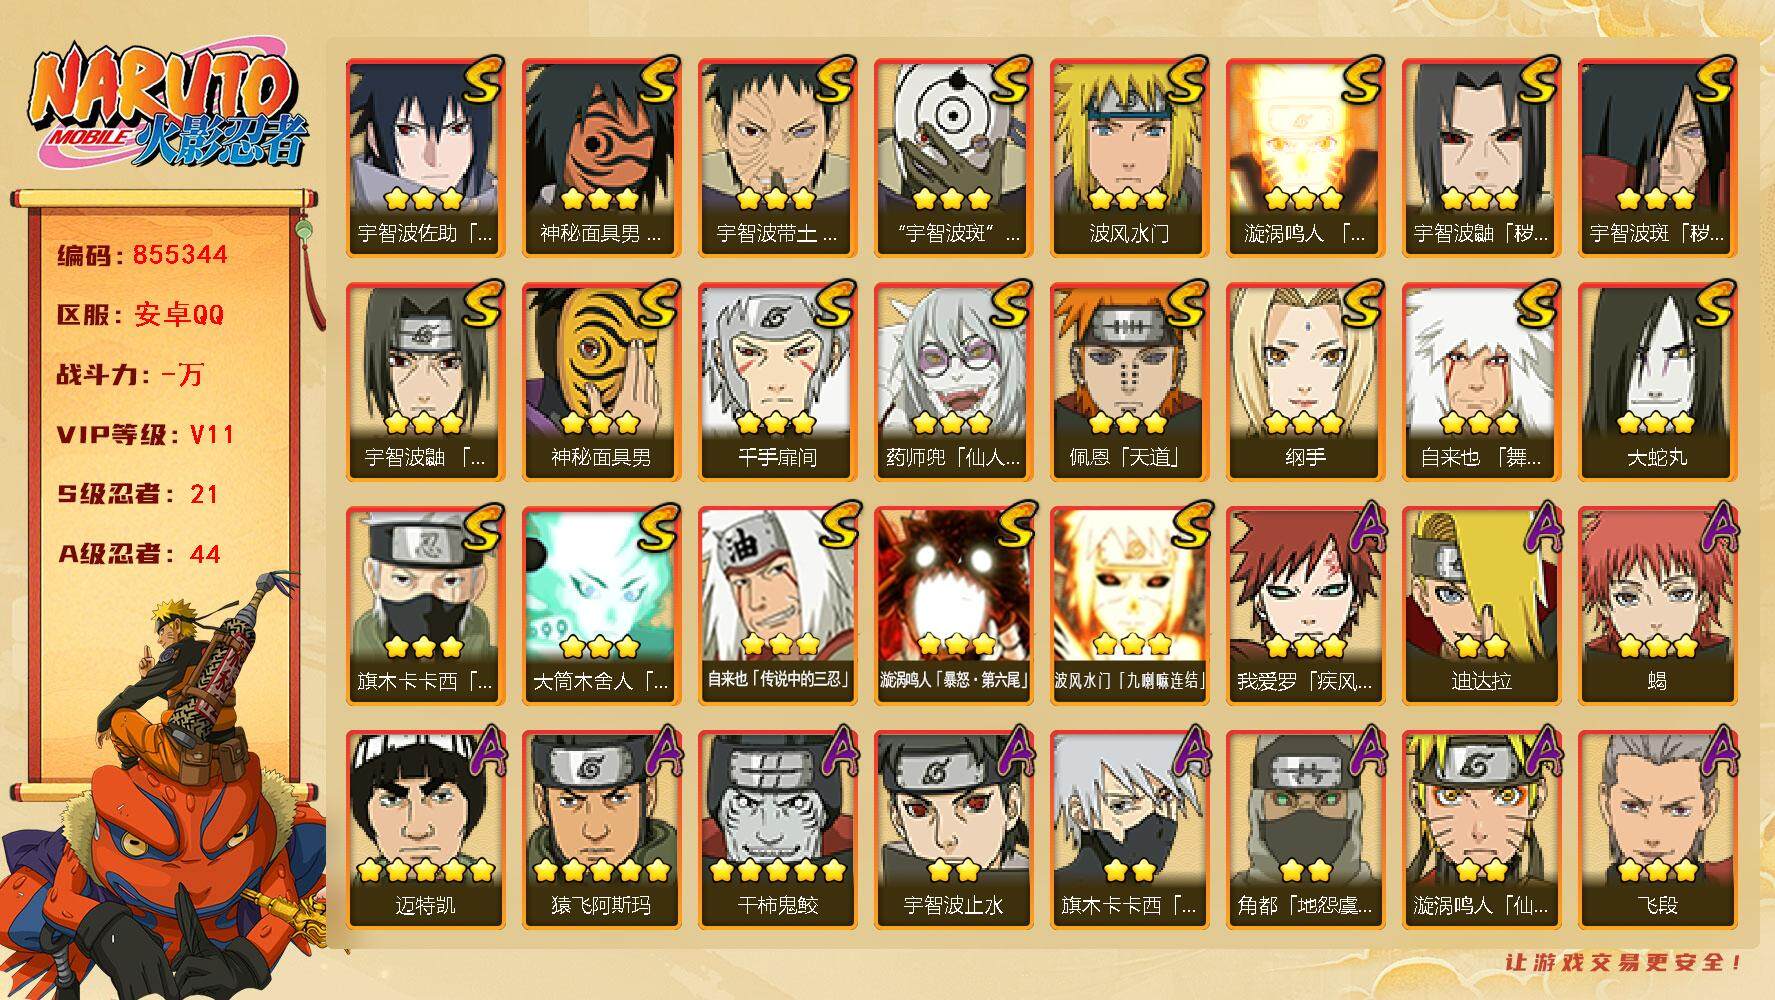Open the 飞段 character card
The image size is (1775, 1000).
[x=1657, y=829]
